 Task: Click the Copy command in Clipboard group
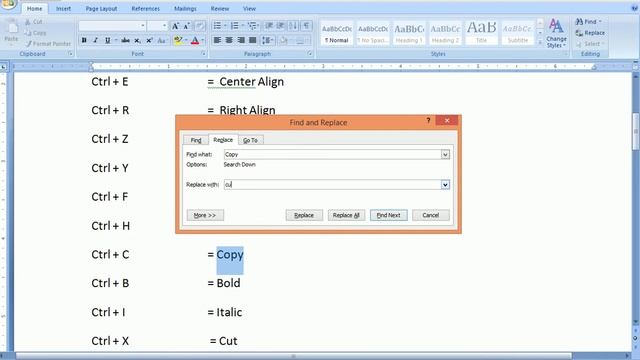(x=36, y=33)
